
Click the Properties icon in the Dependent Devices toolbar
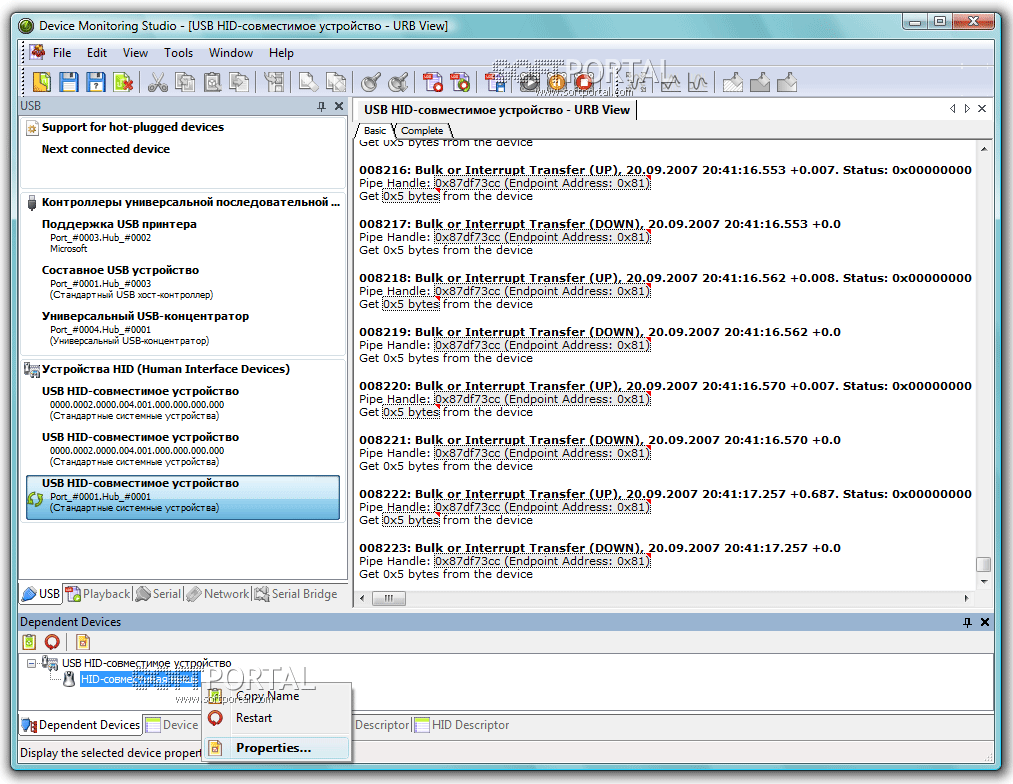[x=83, y=642]
